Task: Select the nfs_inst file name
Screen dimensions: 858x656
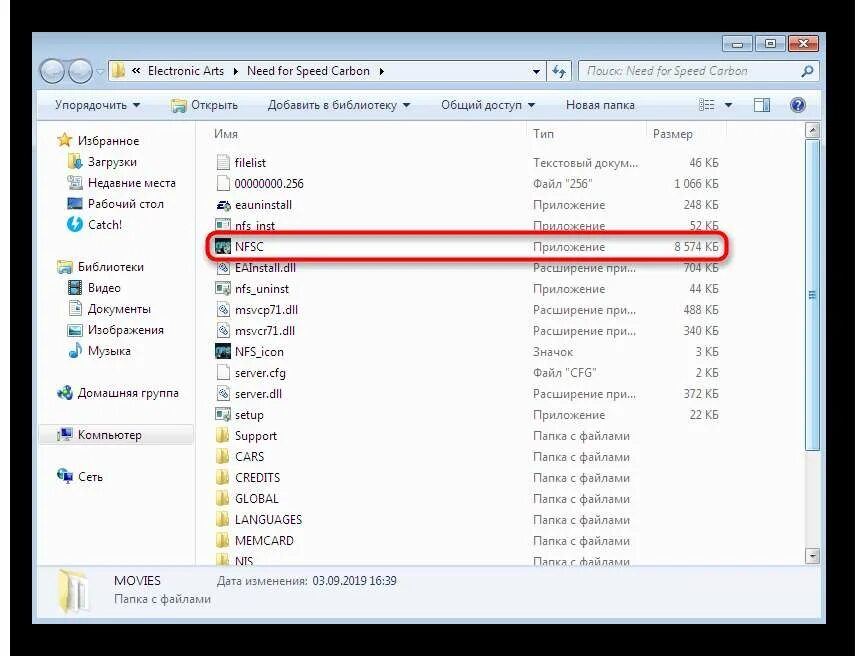Action: [255, 225]
